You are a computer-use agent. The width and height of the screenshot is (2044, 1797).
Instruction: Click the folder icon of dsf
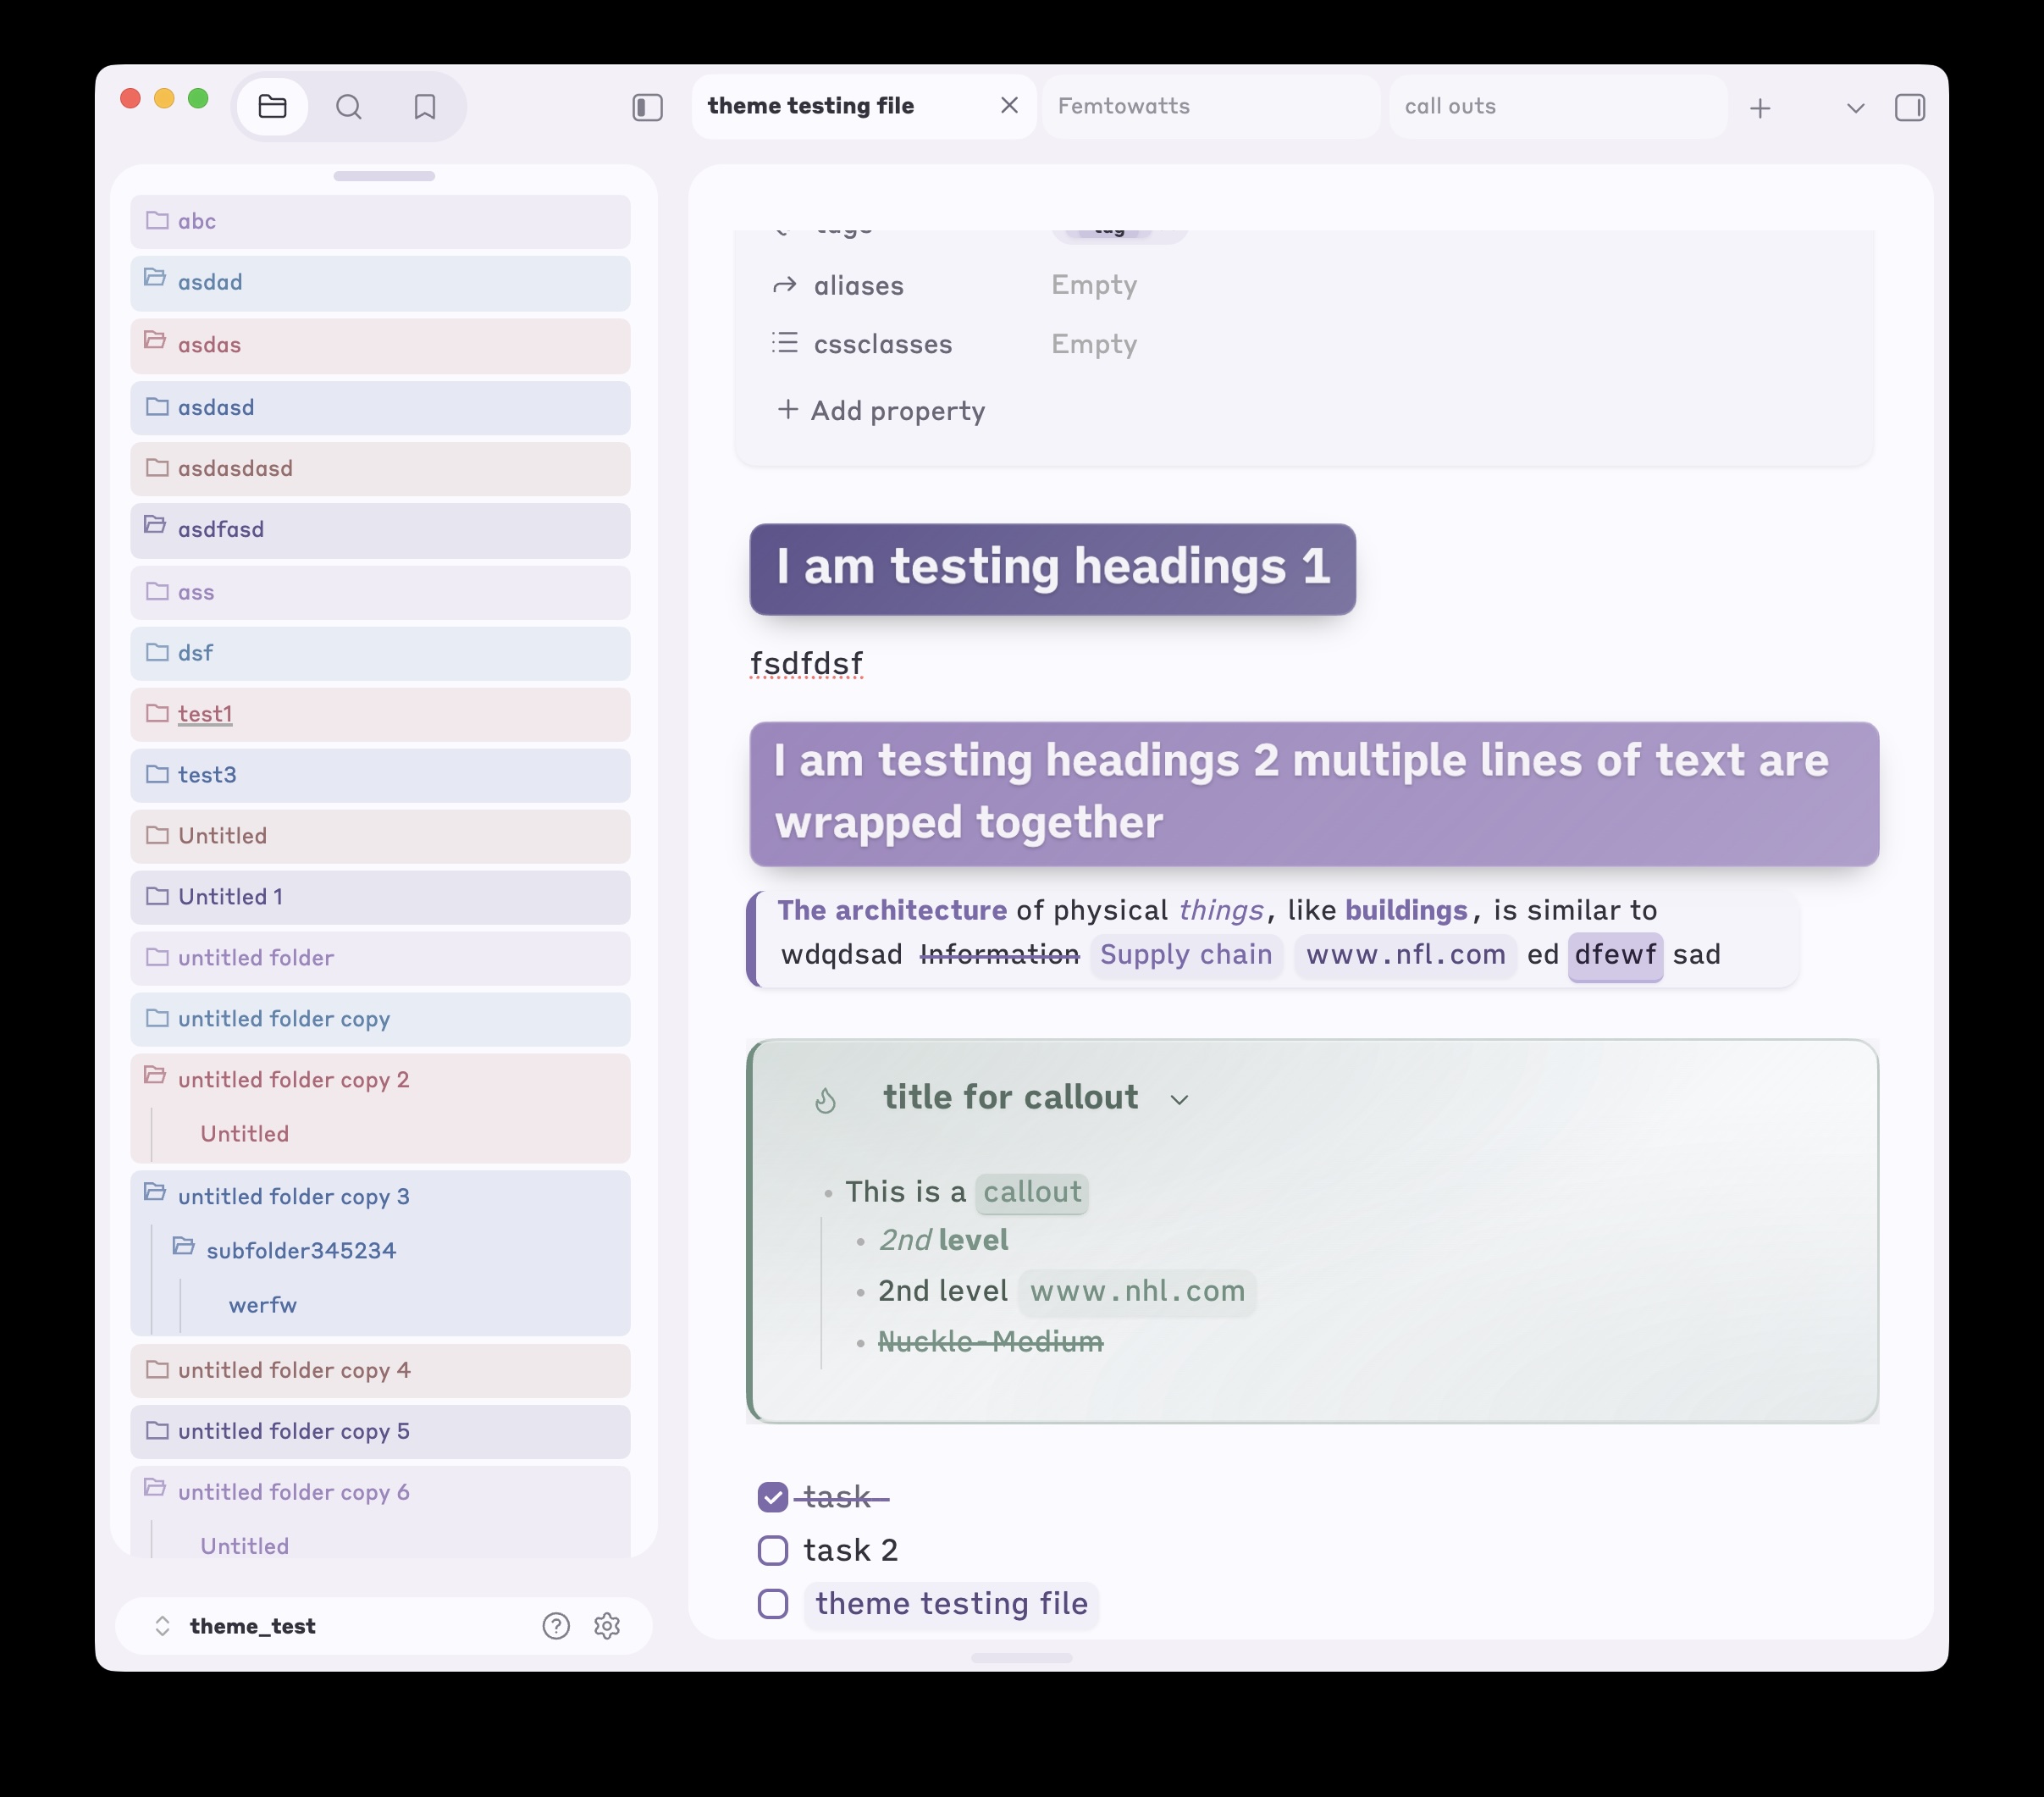tap(157, 652)
